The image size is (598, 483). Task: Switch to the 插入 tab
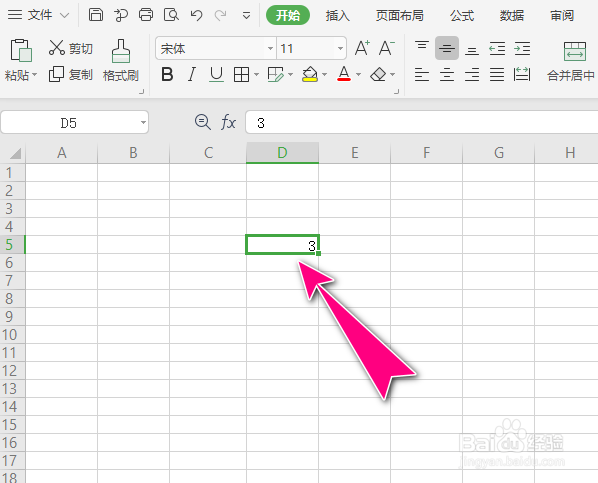pos(338,16)
